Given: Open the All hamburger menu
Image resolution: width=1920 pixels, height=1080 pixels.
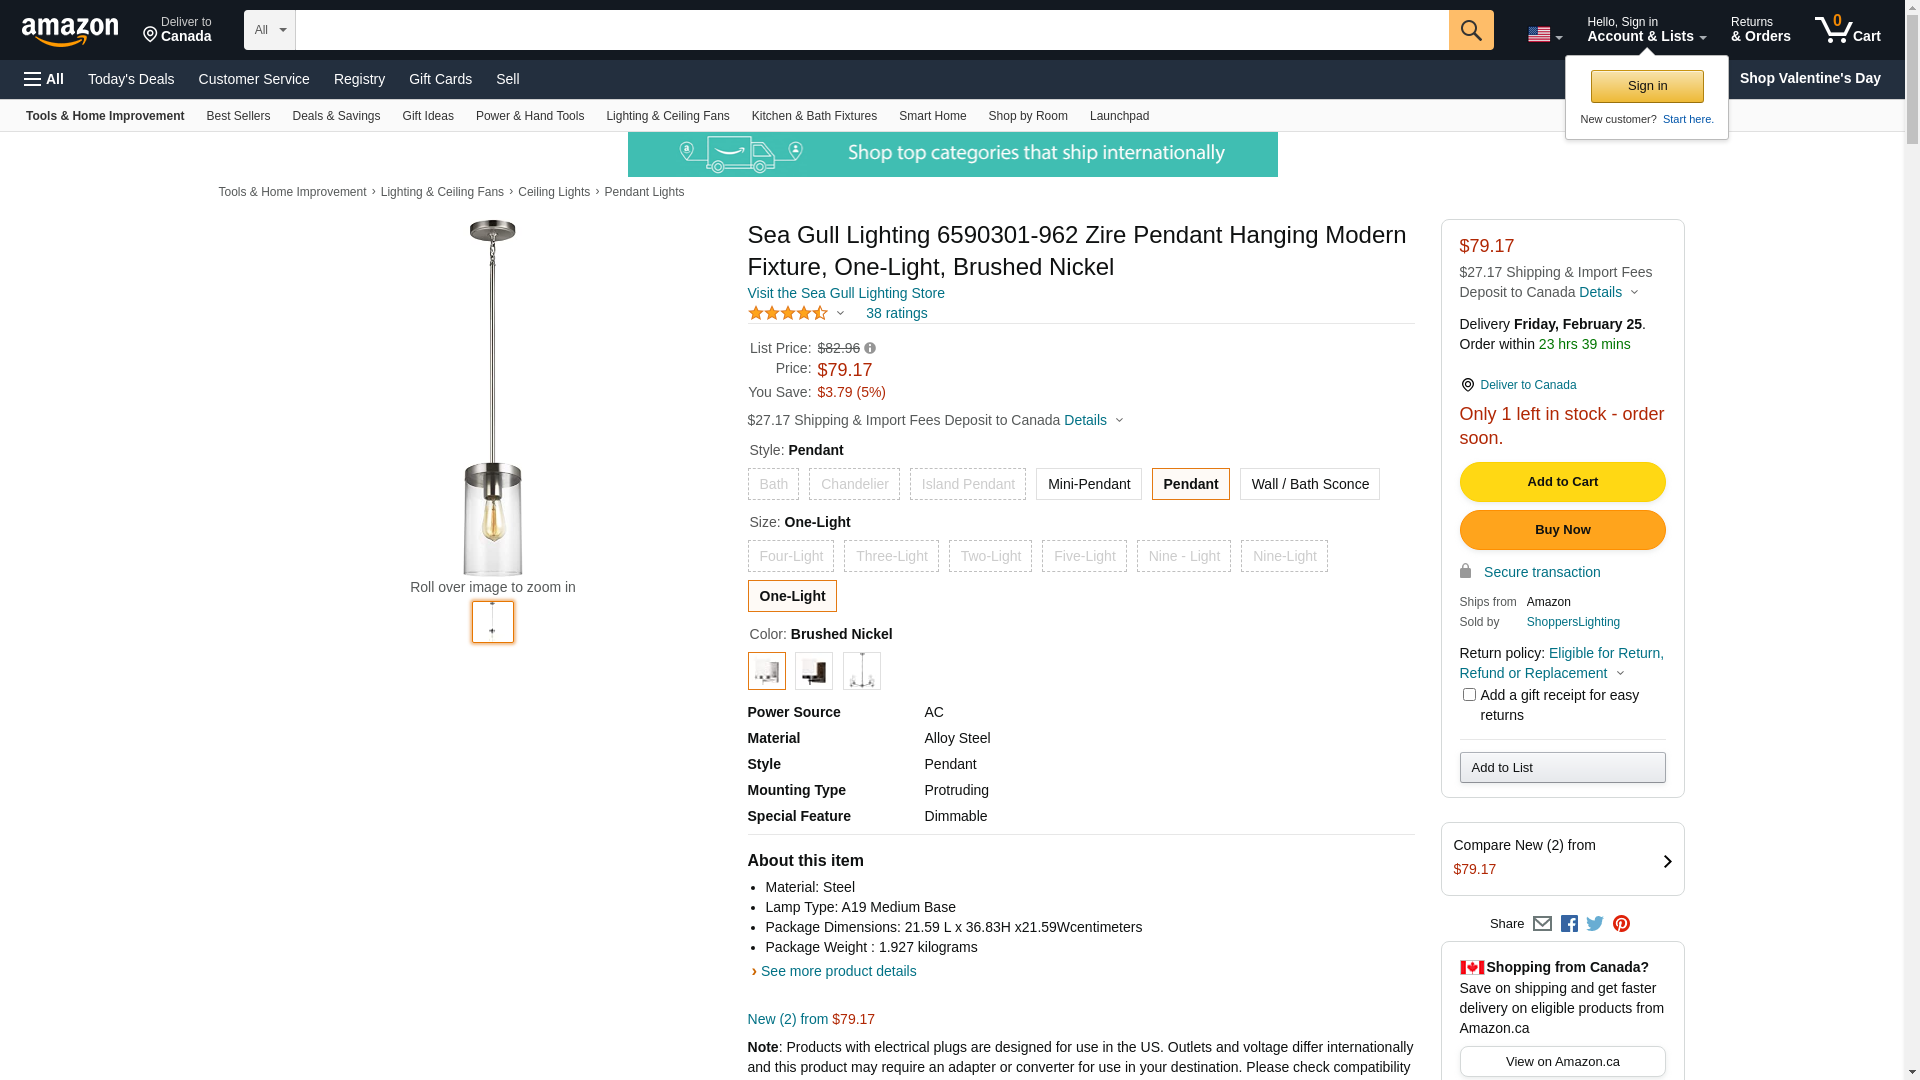Looking at the screenshot, I should pos(44,79).
